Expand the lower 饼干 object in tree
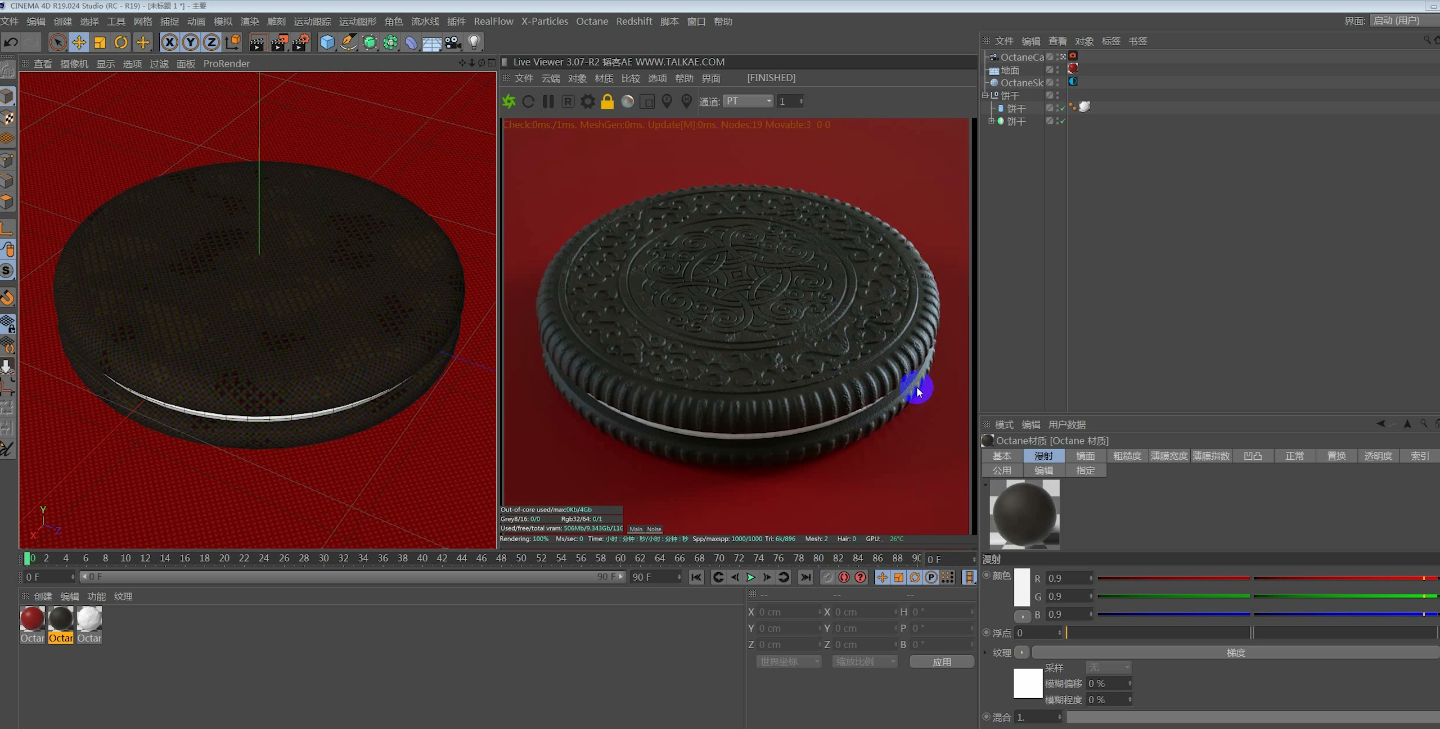The width and height of the screenshot is (1440, 729). 991,121
